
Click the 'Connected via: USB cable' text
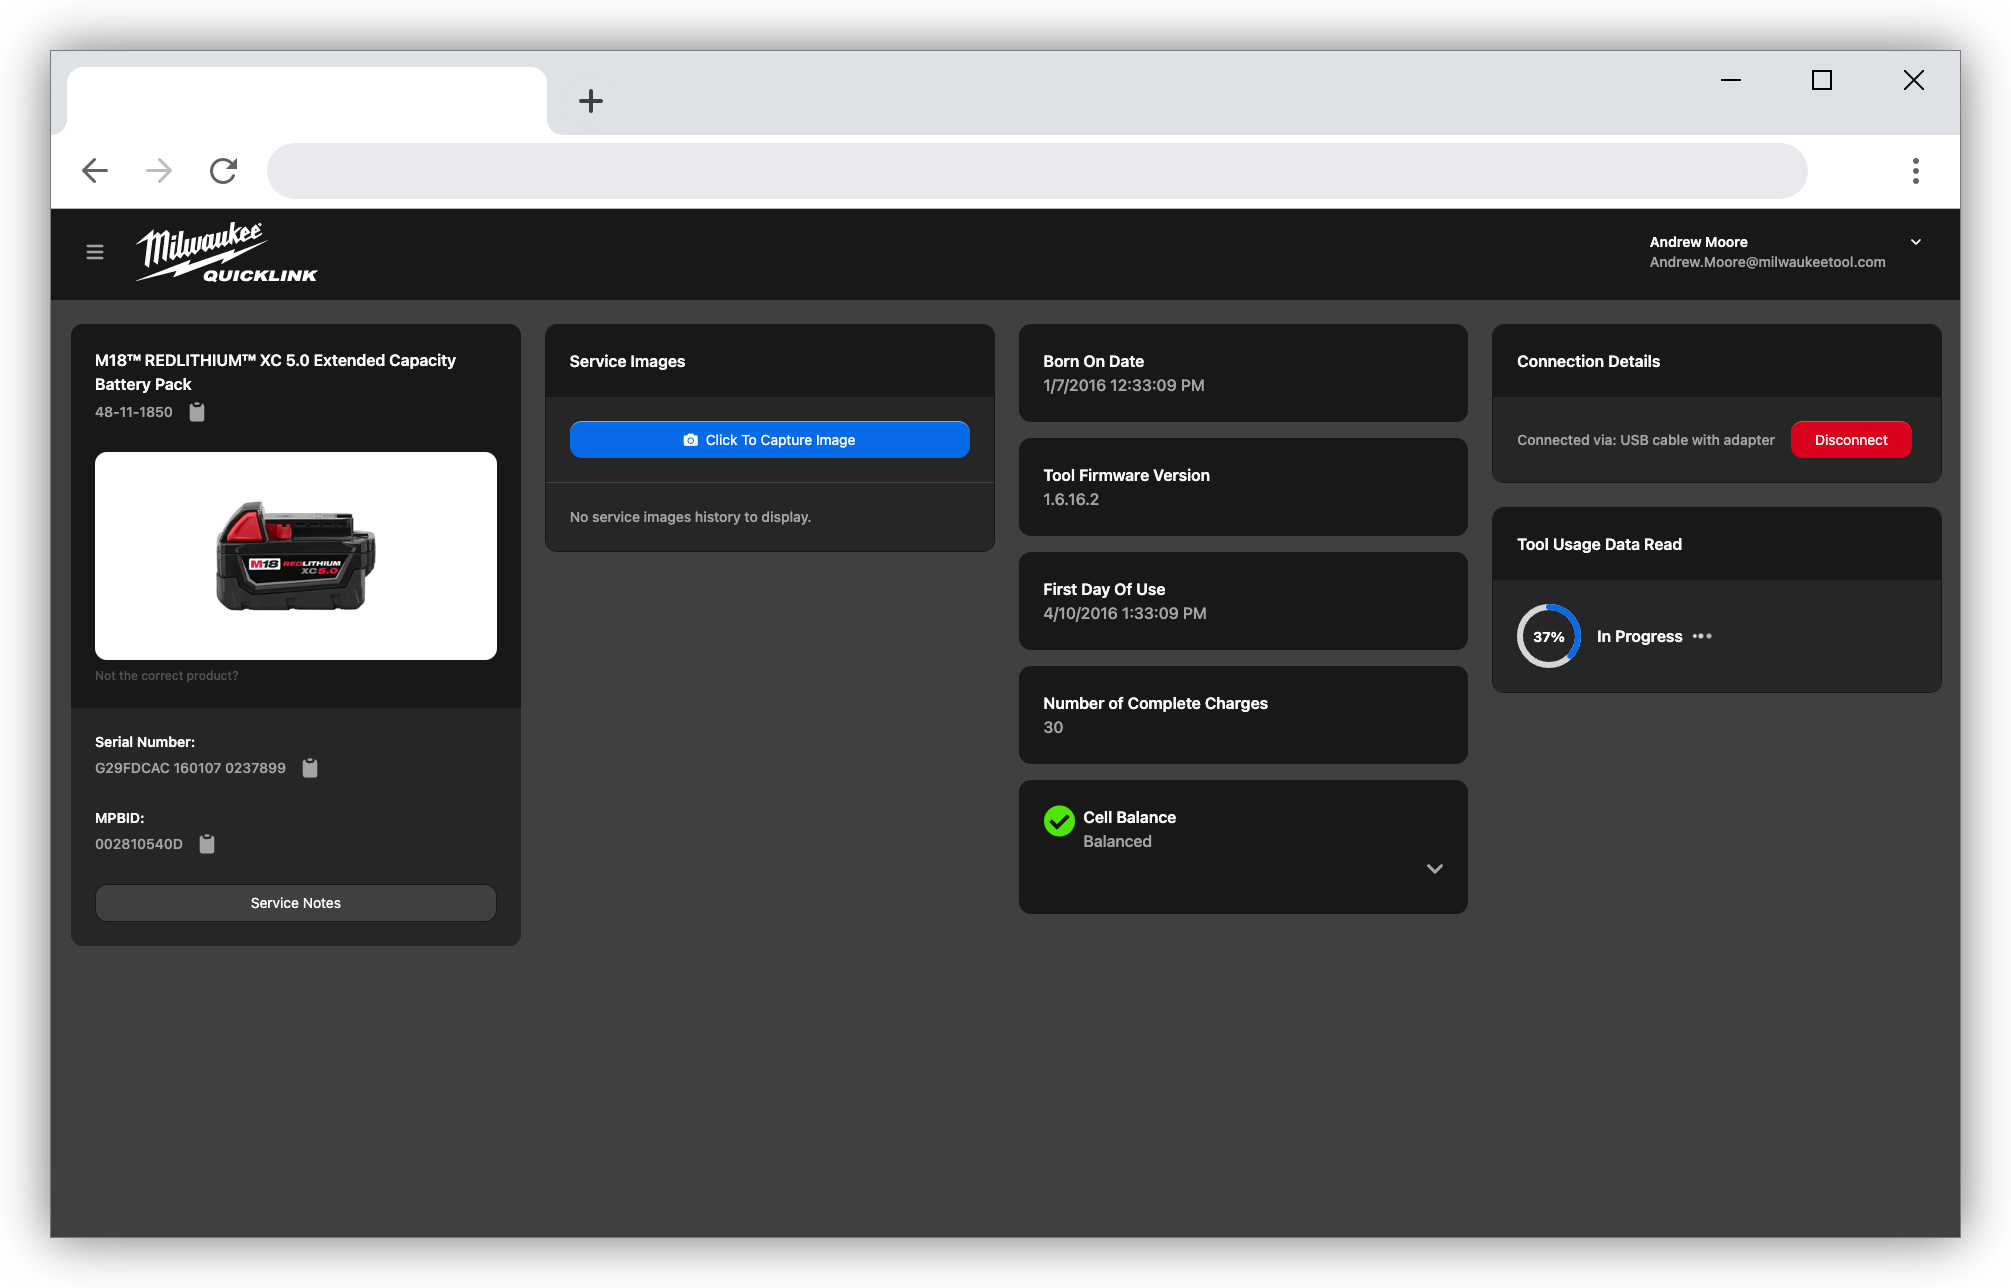(1646, 440)
